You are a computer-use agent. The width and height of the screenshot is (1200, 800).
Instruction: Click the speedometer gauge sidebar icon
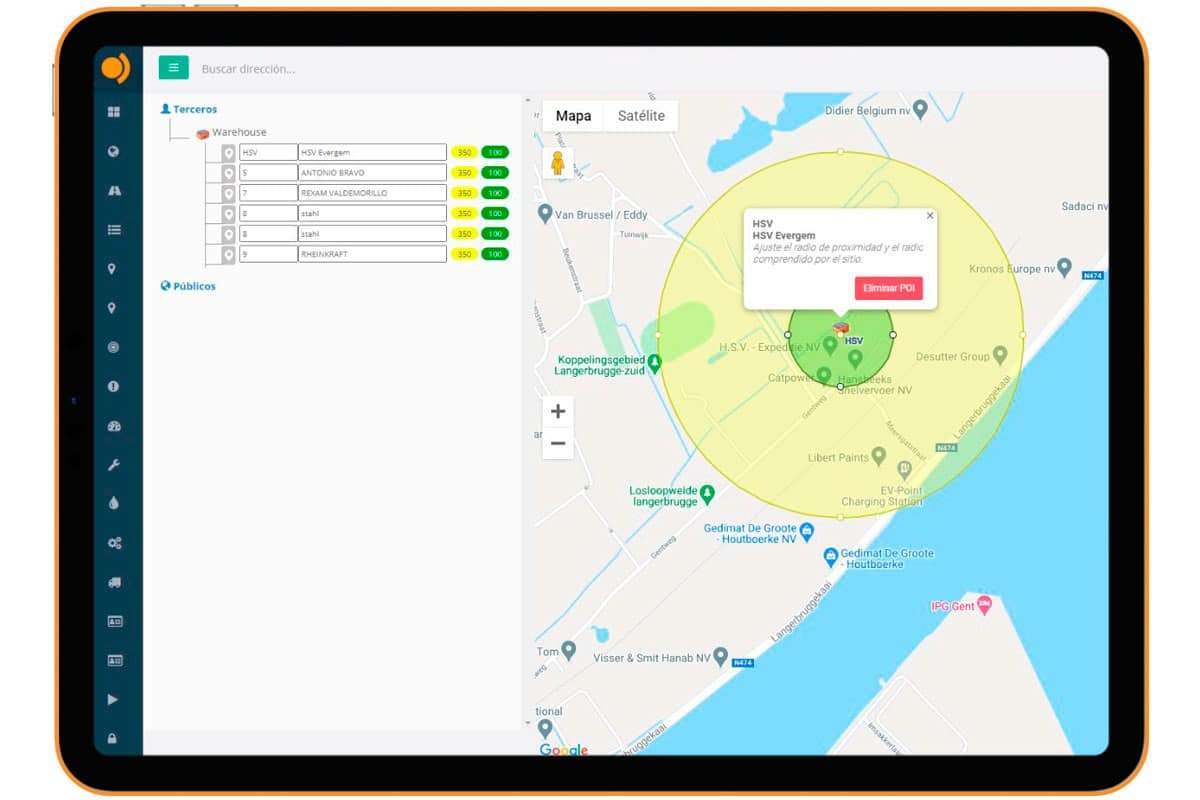(113, 426)
